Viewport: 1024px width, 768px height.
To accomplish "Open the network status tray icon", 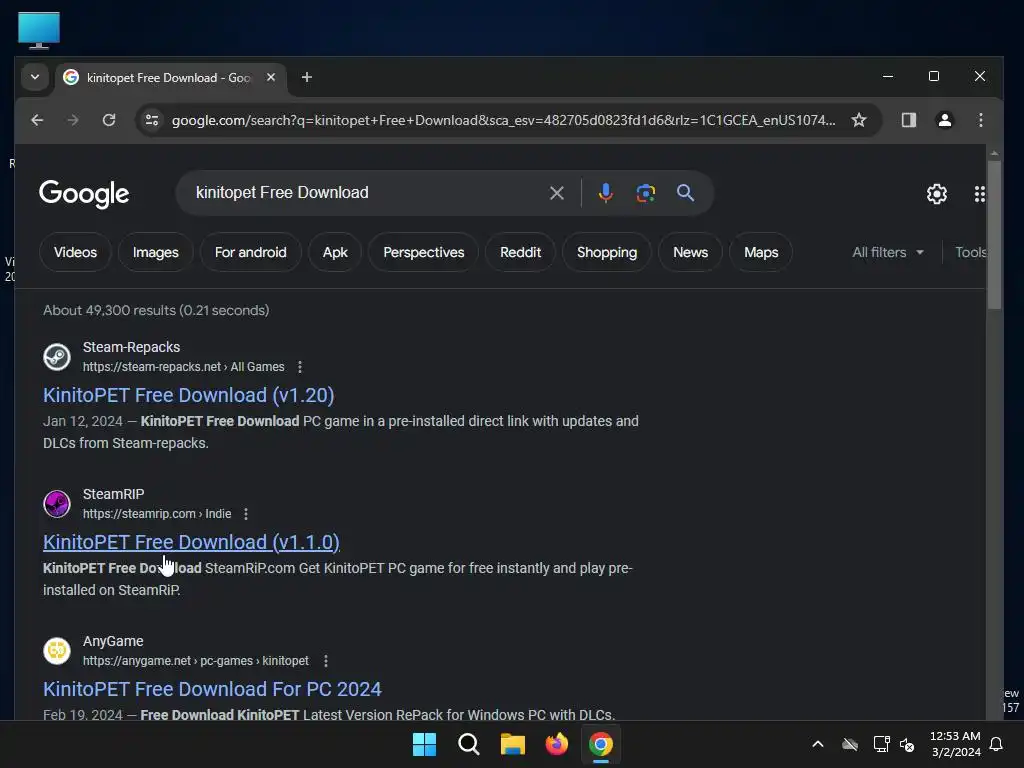I will tap(881, 744).
